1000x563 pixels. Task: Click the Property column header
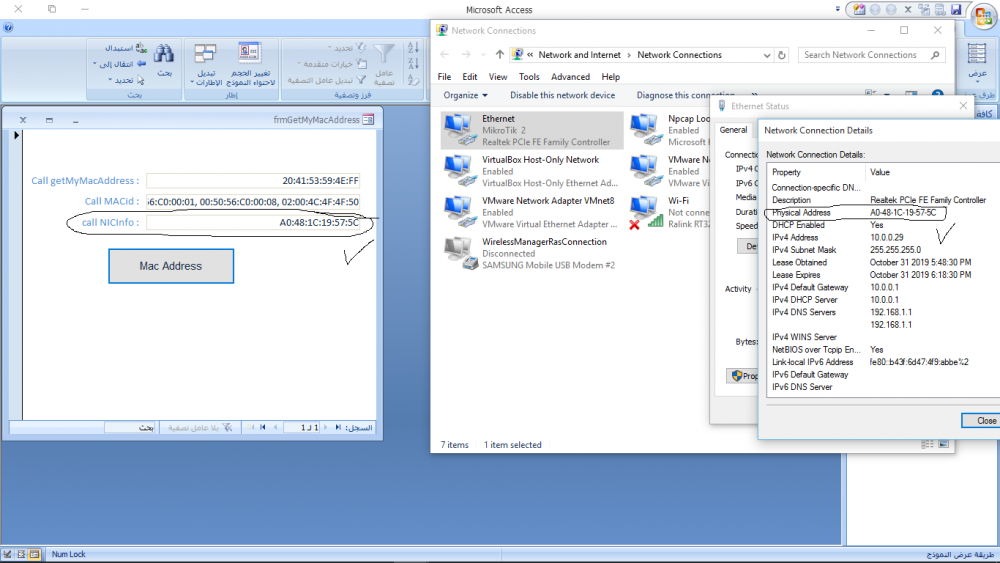[816, 172]
